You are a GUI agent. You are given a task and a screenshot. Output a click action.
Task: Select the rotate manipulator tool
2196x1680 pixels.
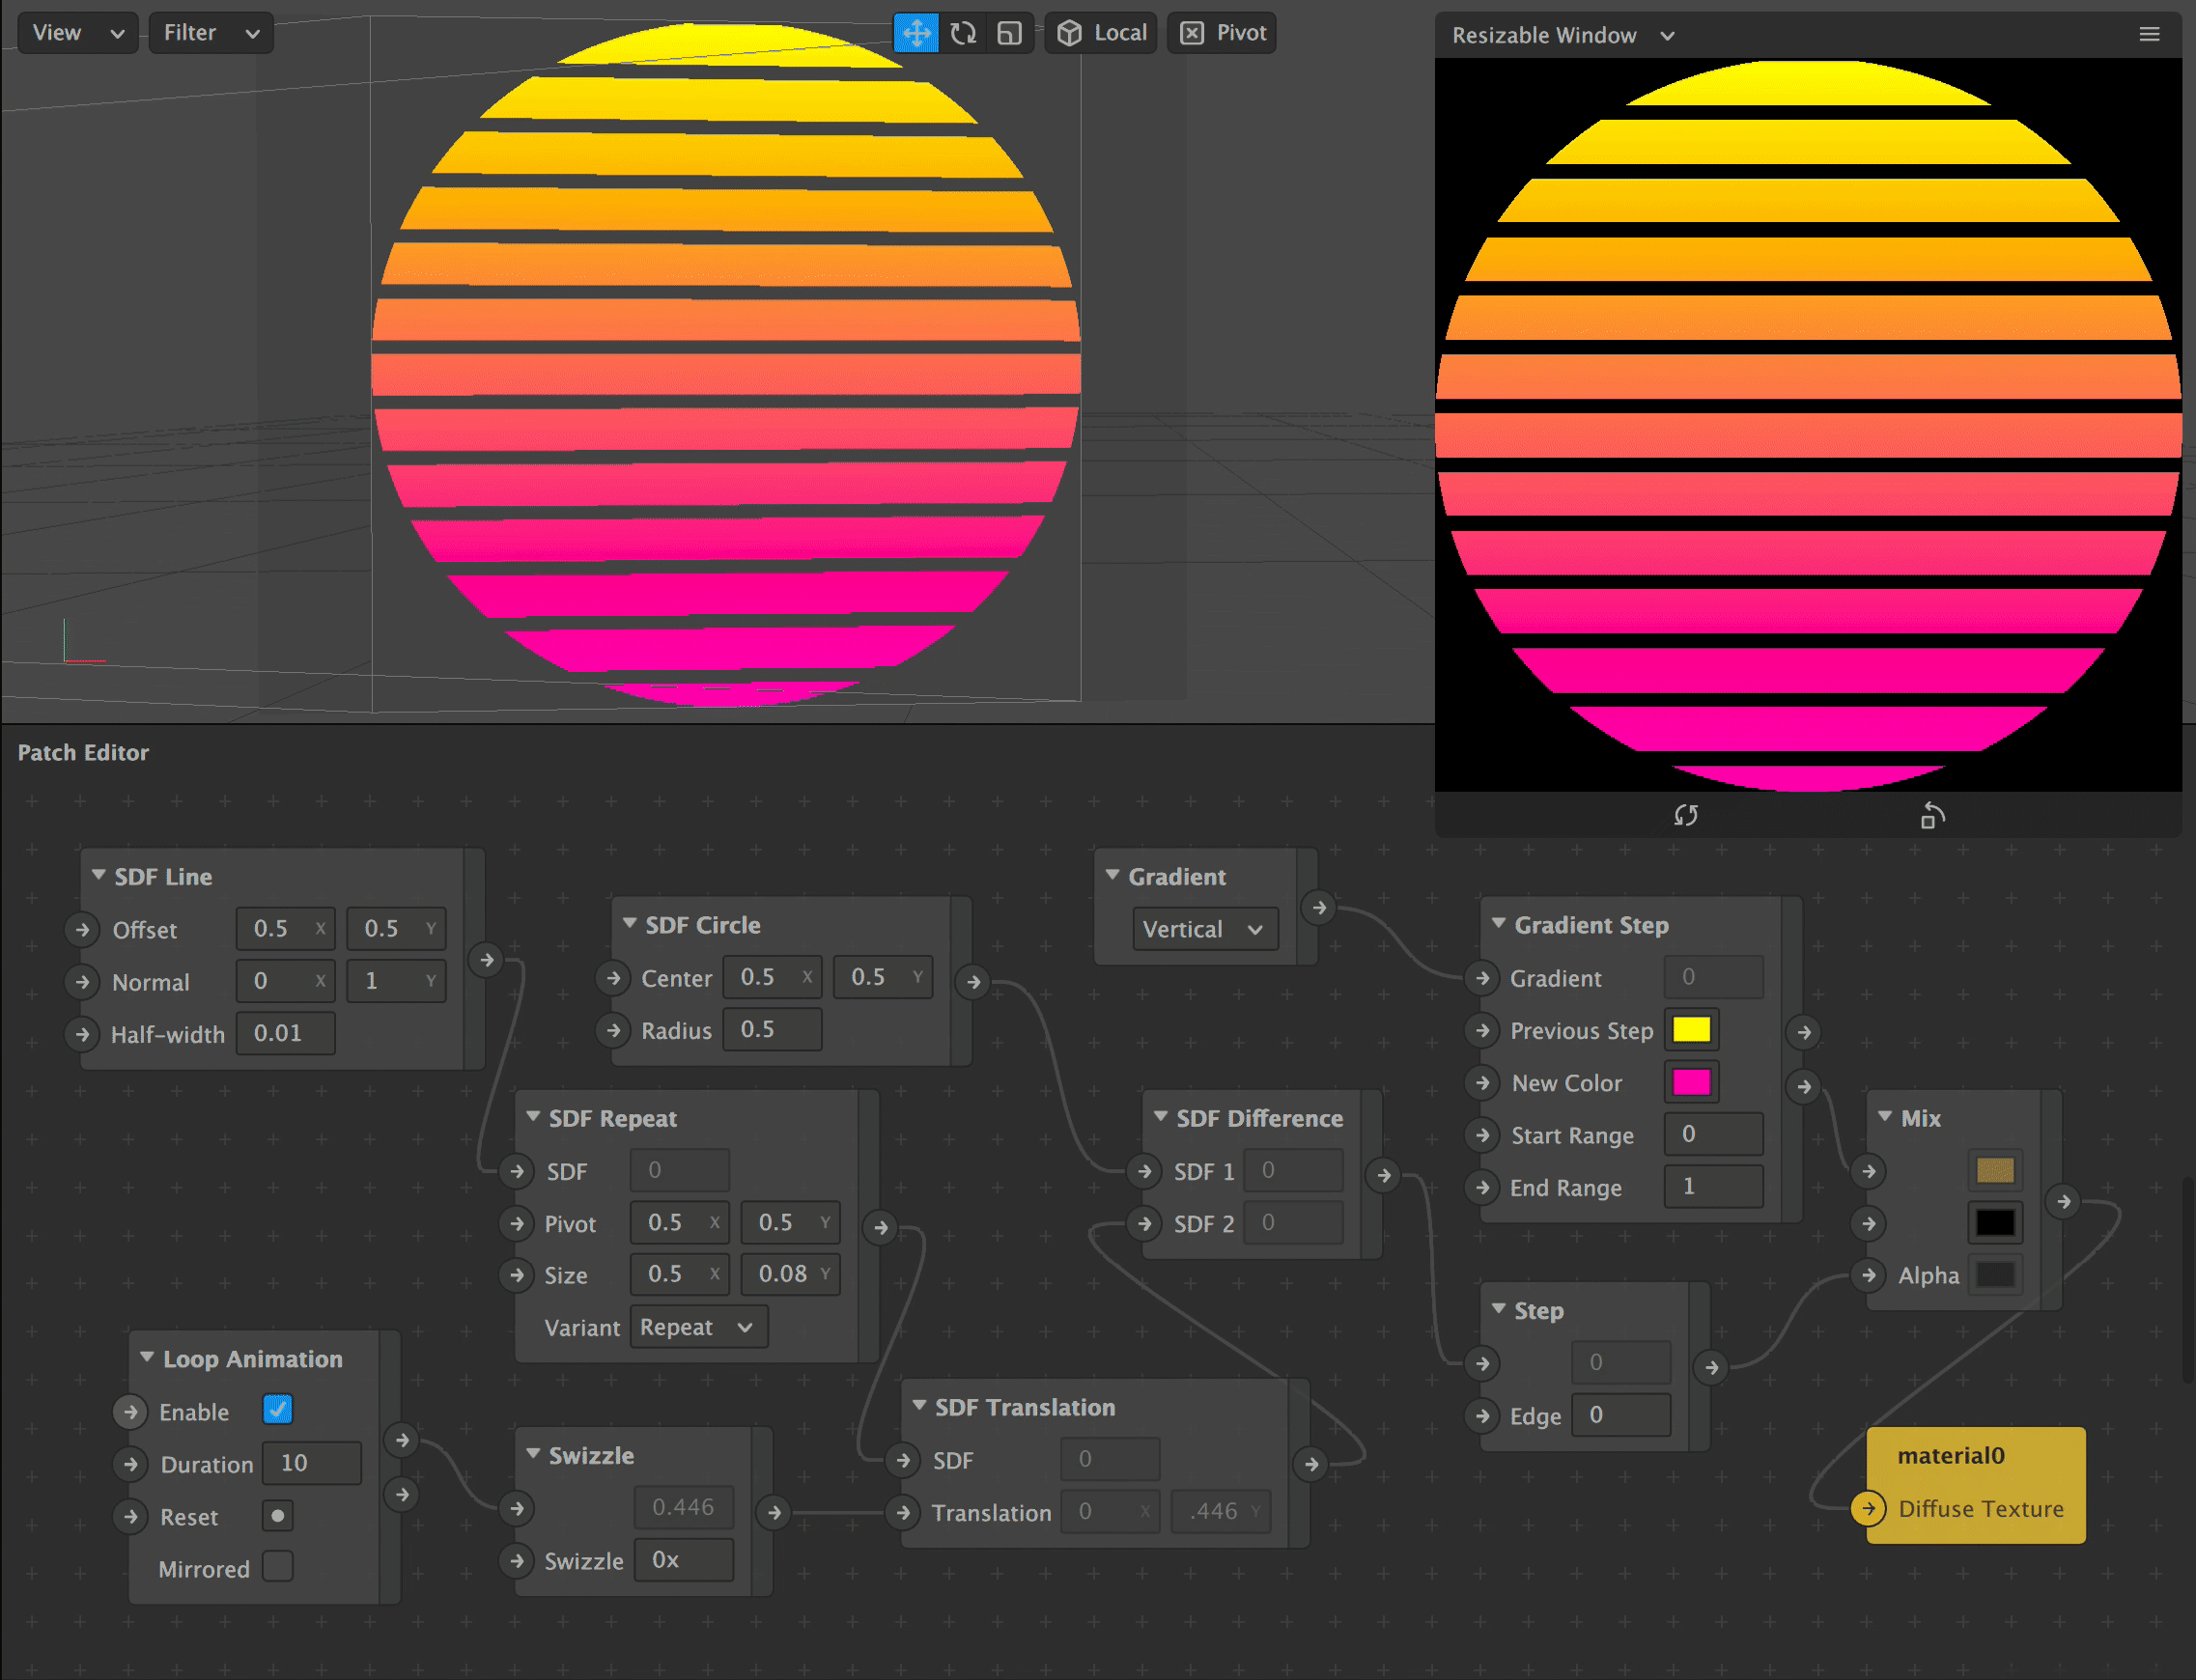click(963, 33)
